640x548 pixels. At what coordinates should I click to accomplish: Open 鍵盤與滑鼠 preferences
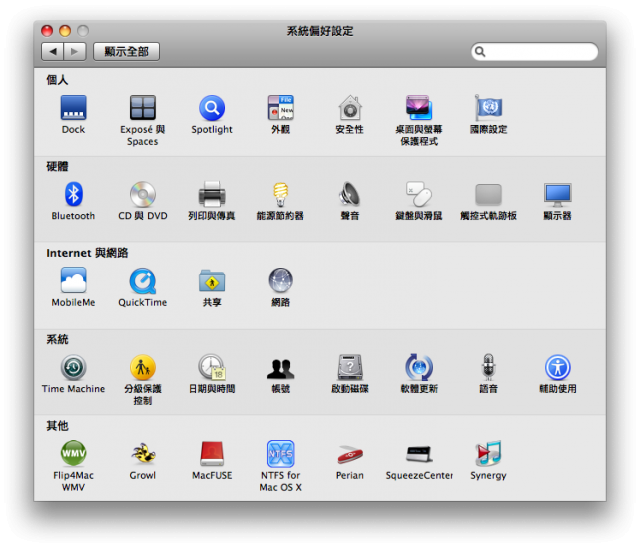click(x=419, y=194)
